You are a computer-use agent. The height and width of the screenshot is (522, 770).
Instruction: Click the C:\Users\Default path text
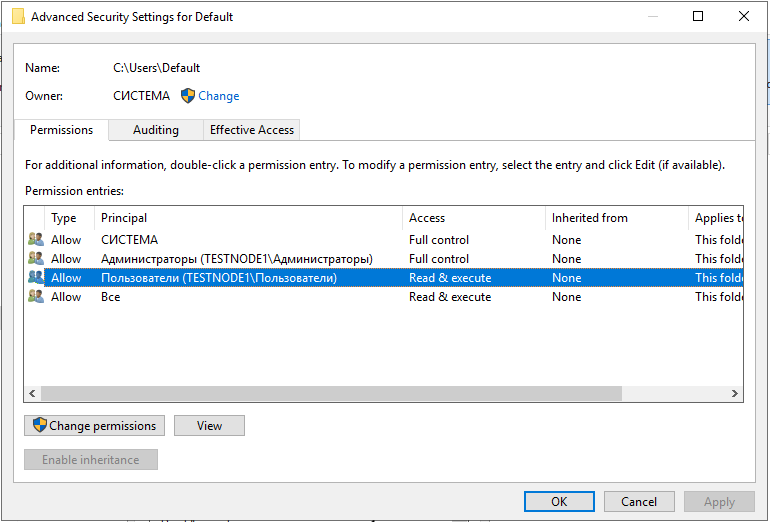pos(157,68)
